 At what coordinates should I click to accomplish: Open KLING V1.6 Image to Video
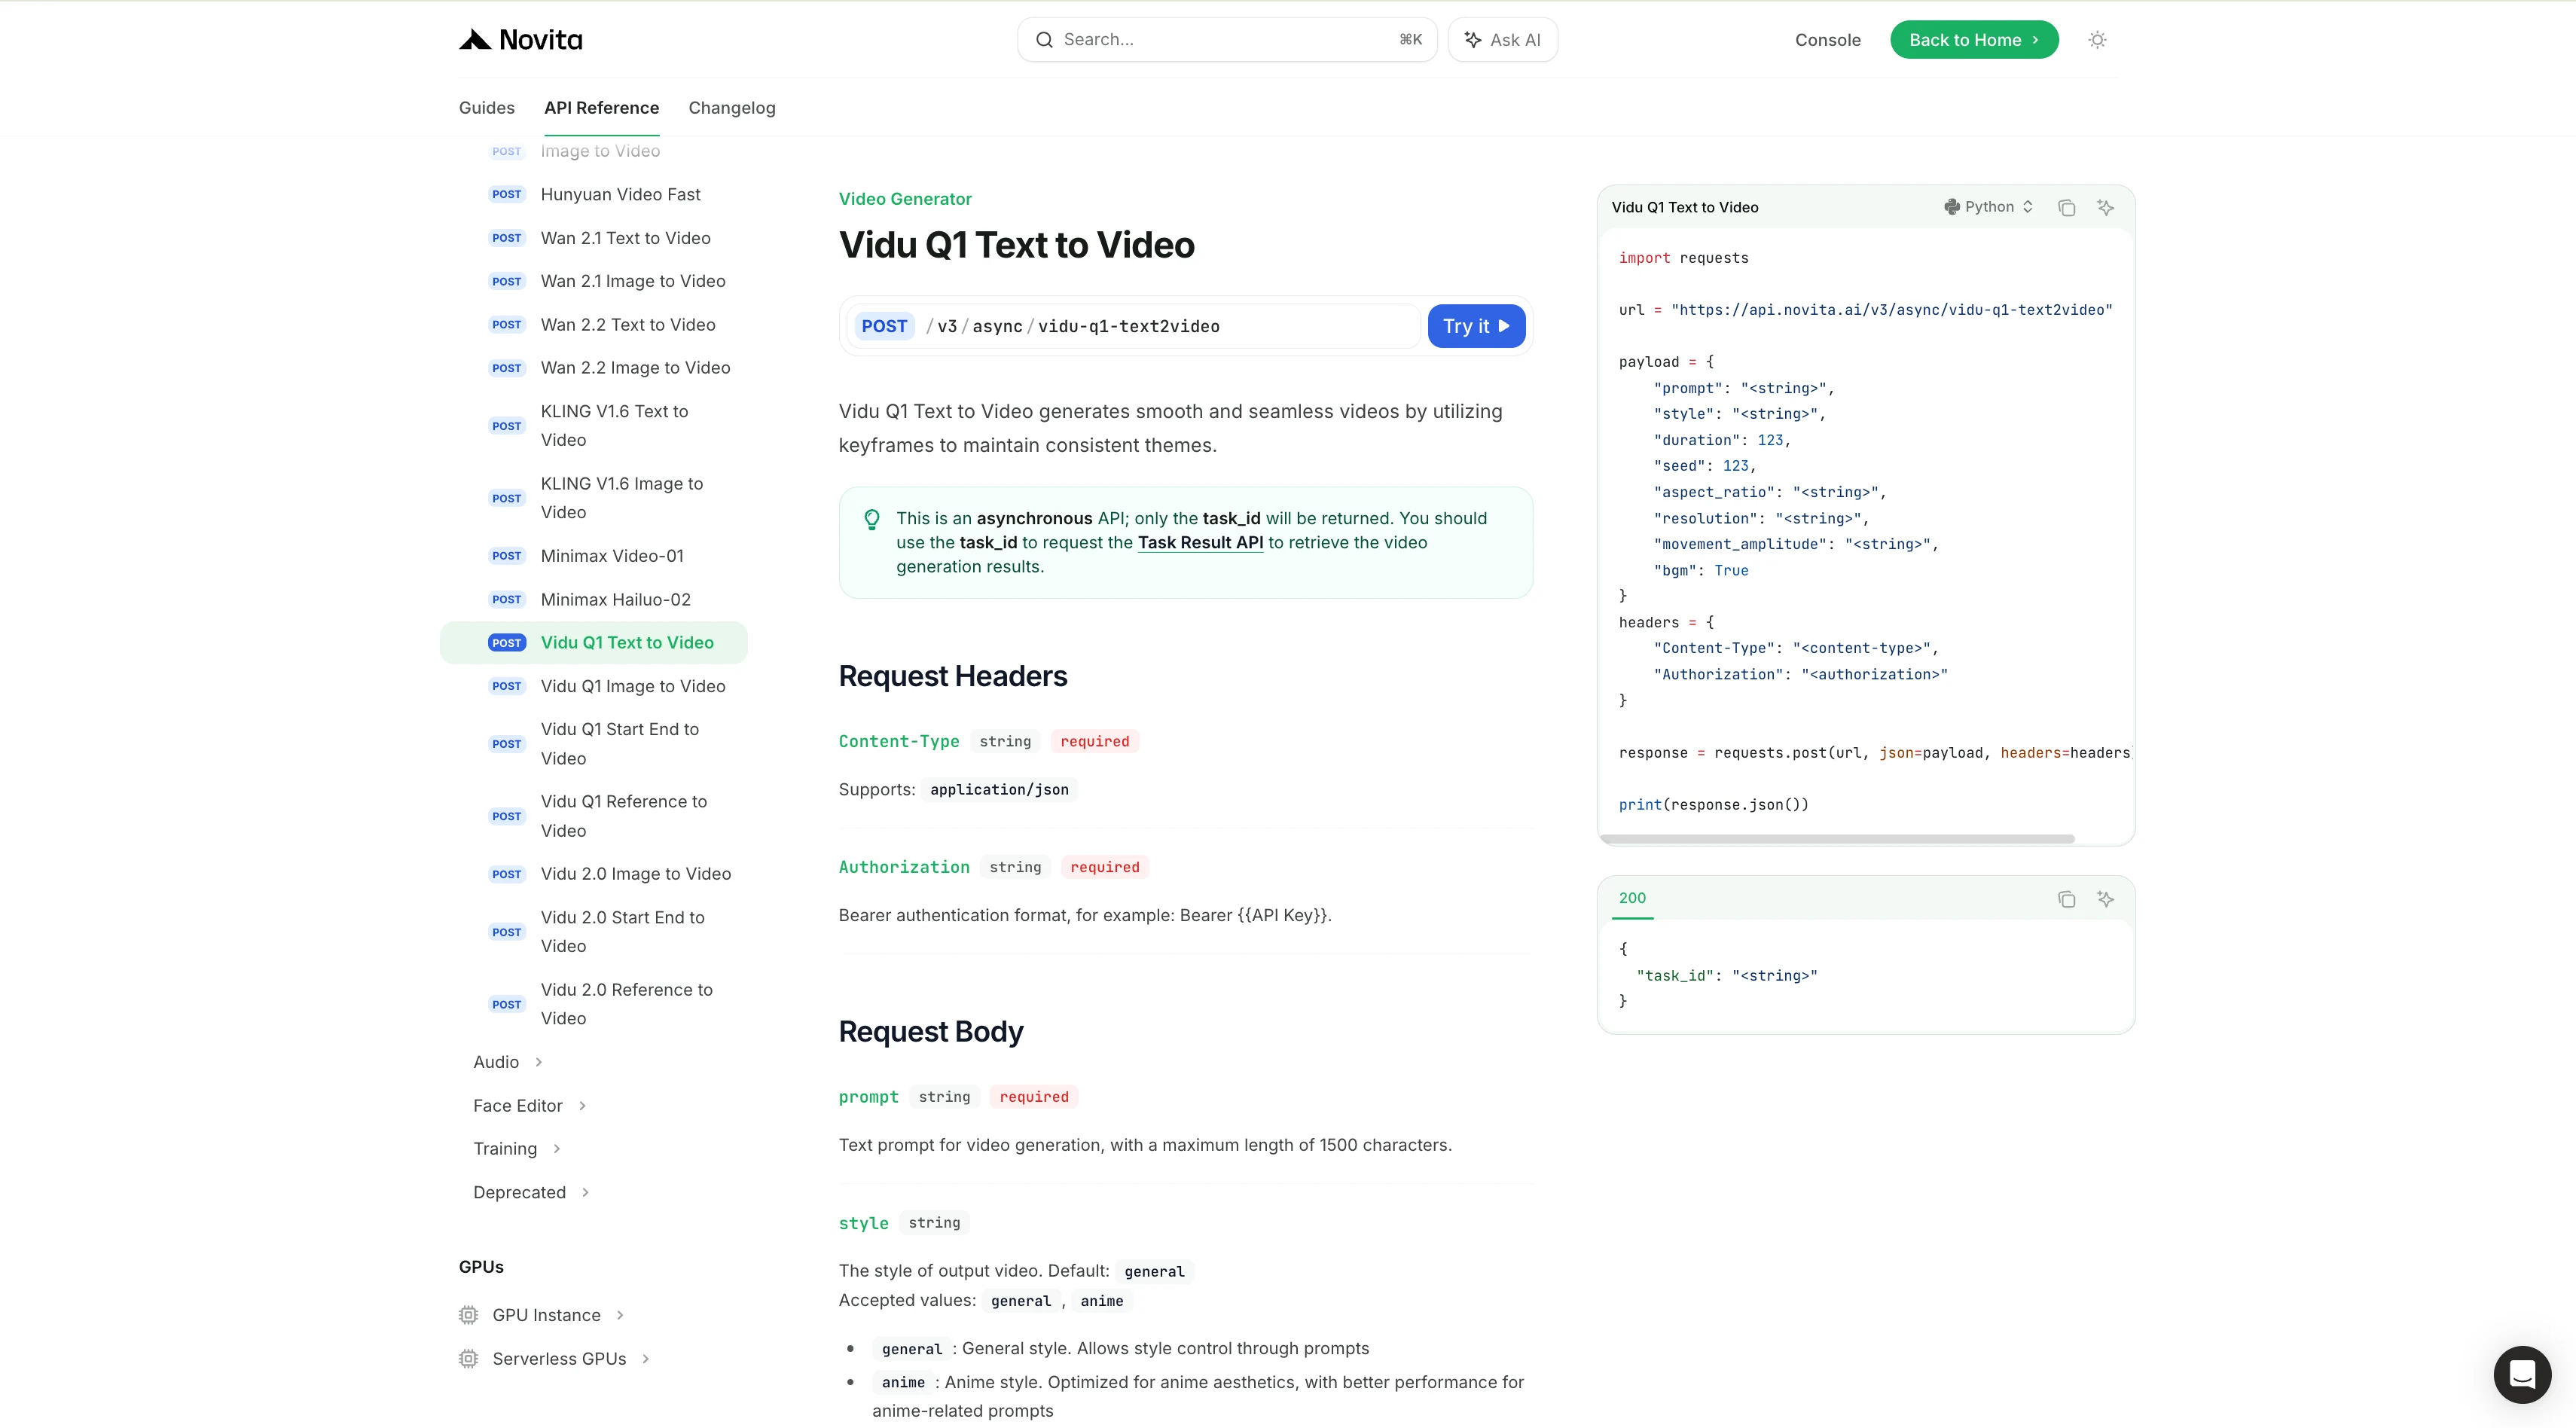[622, 498]
